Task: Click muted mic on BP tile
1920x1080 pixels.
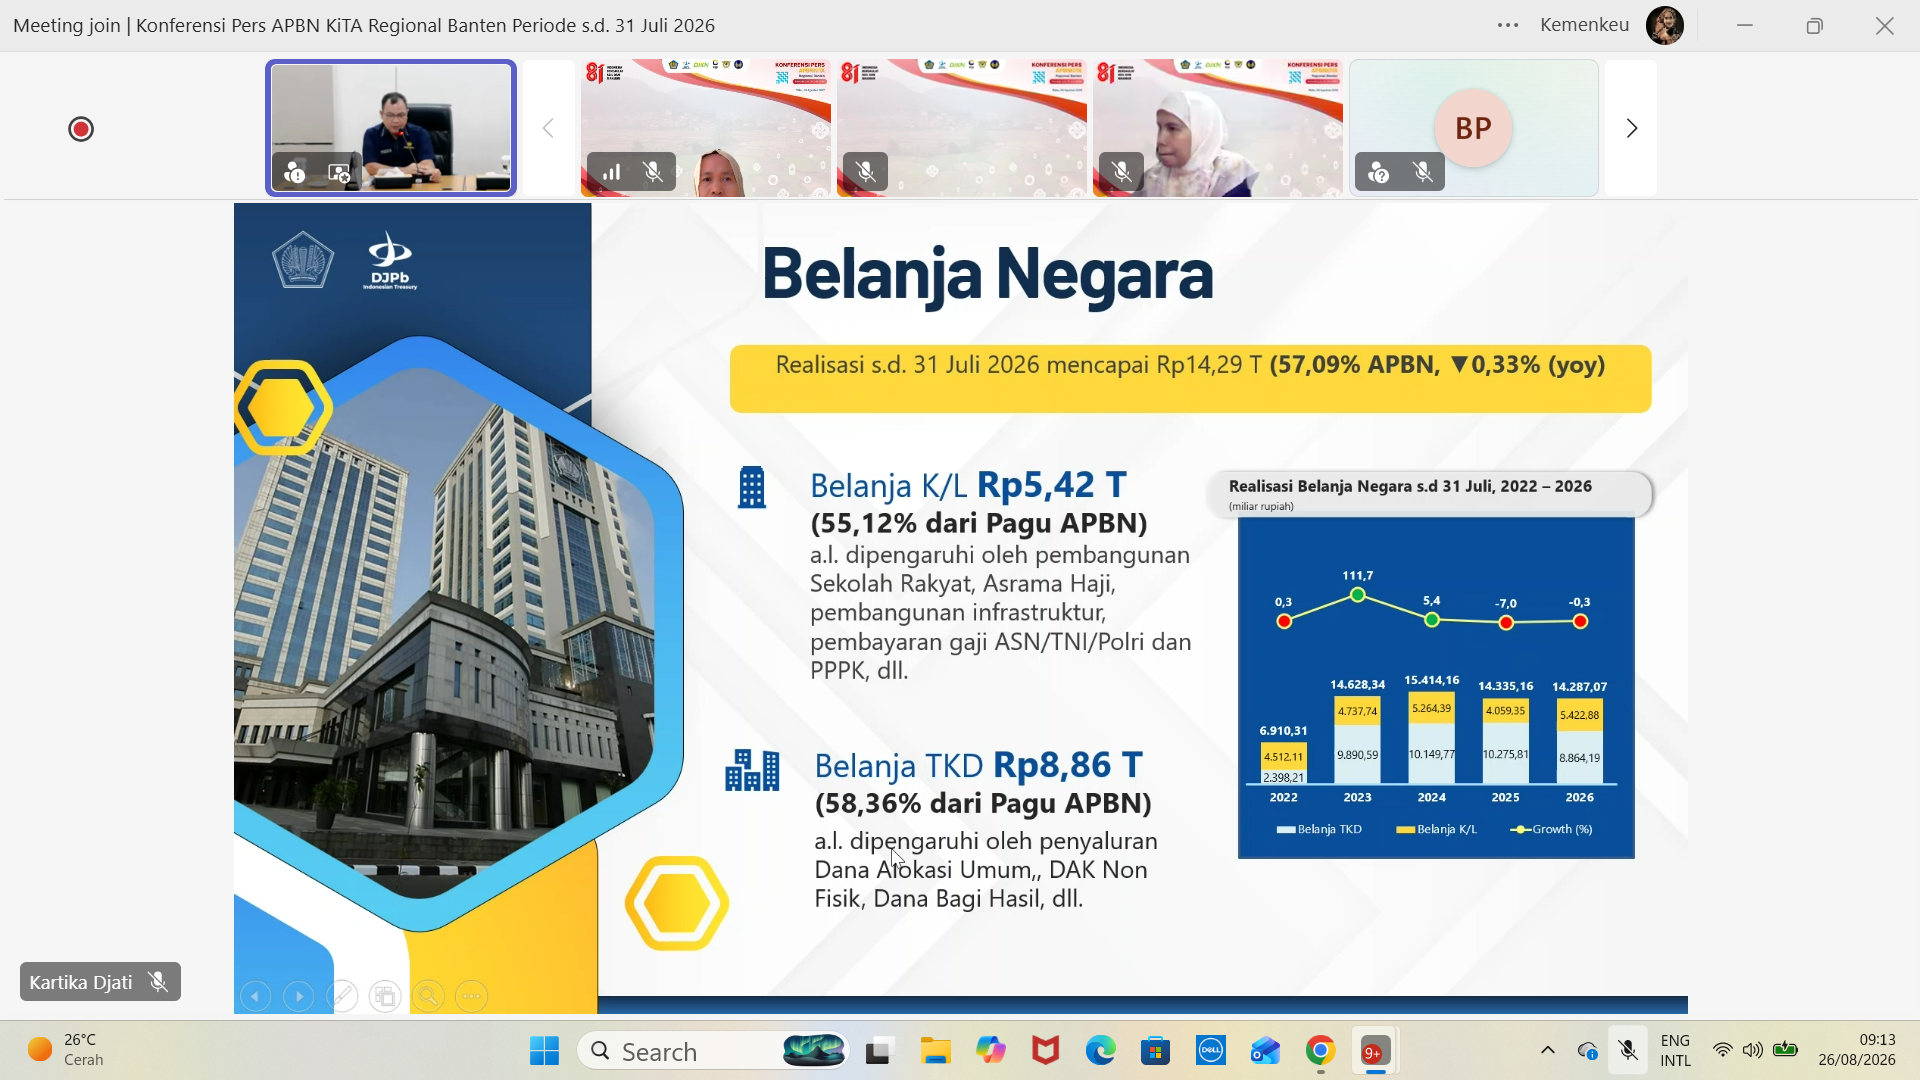Action: 1423,172
